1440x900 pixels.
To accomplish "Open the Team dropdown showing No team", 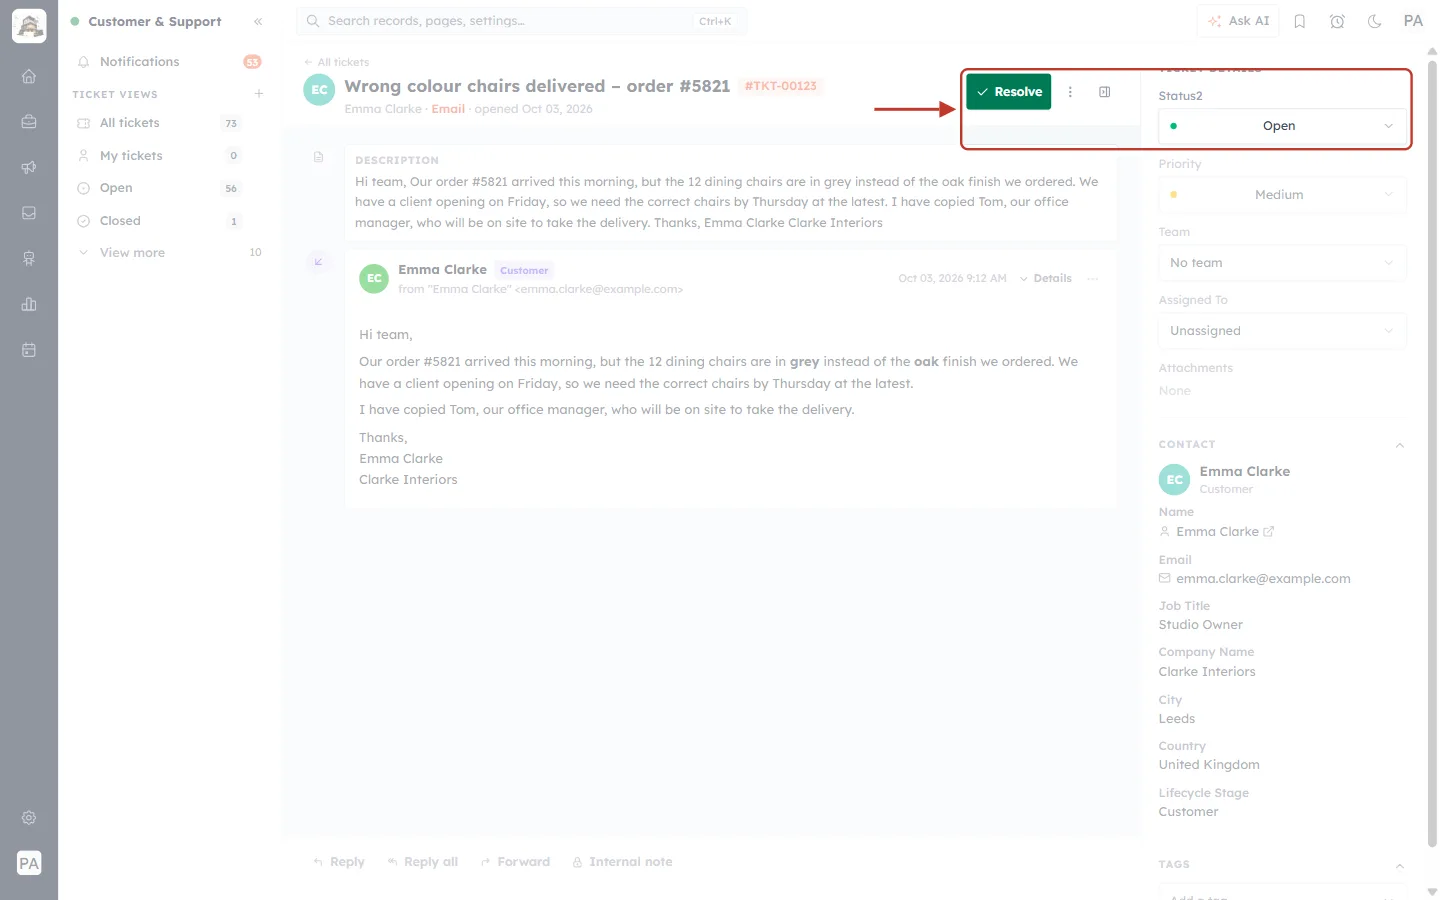I will tap(1282, 263).
